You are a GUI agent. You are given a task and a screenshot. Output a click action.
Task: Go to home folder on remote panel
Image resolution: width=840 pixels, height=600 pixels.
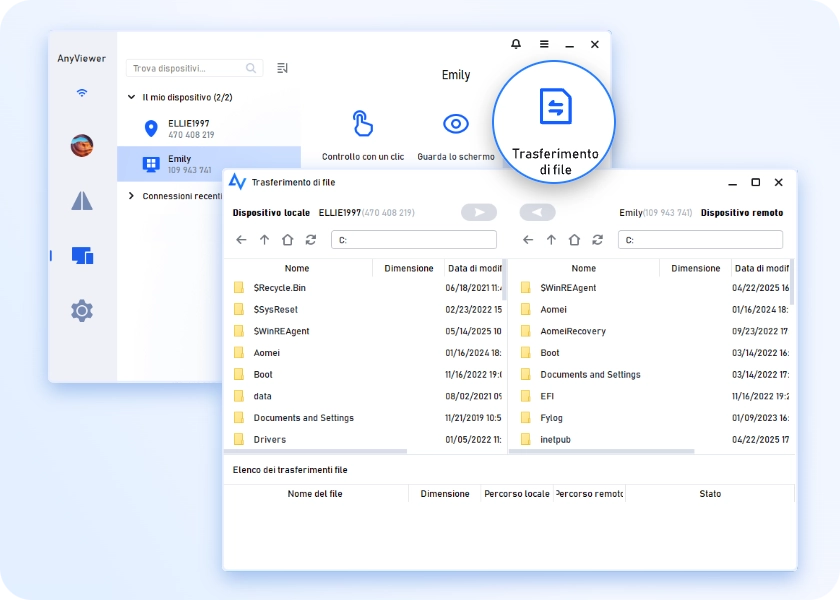[x=574, y=240]
